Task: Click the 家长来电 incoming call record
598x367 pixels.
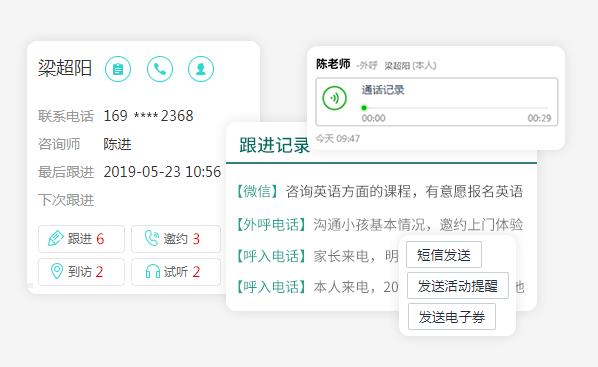Action: [x=317, y=256]
